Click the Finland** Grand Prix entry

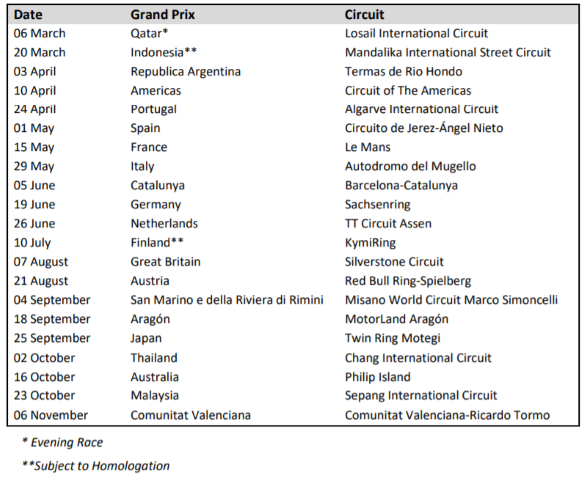coord(157,243)
